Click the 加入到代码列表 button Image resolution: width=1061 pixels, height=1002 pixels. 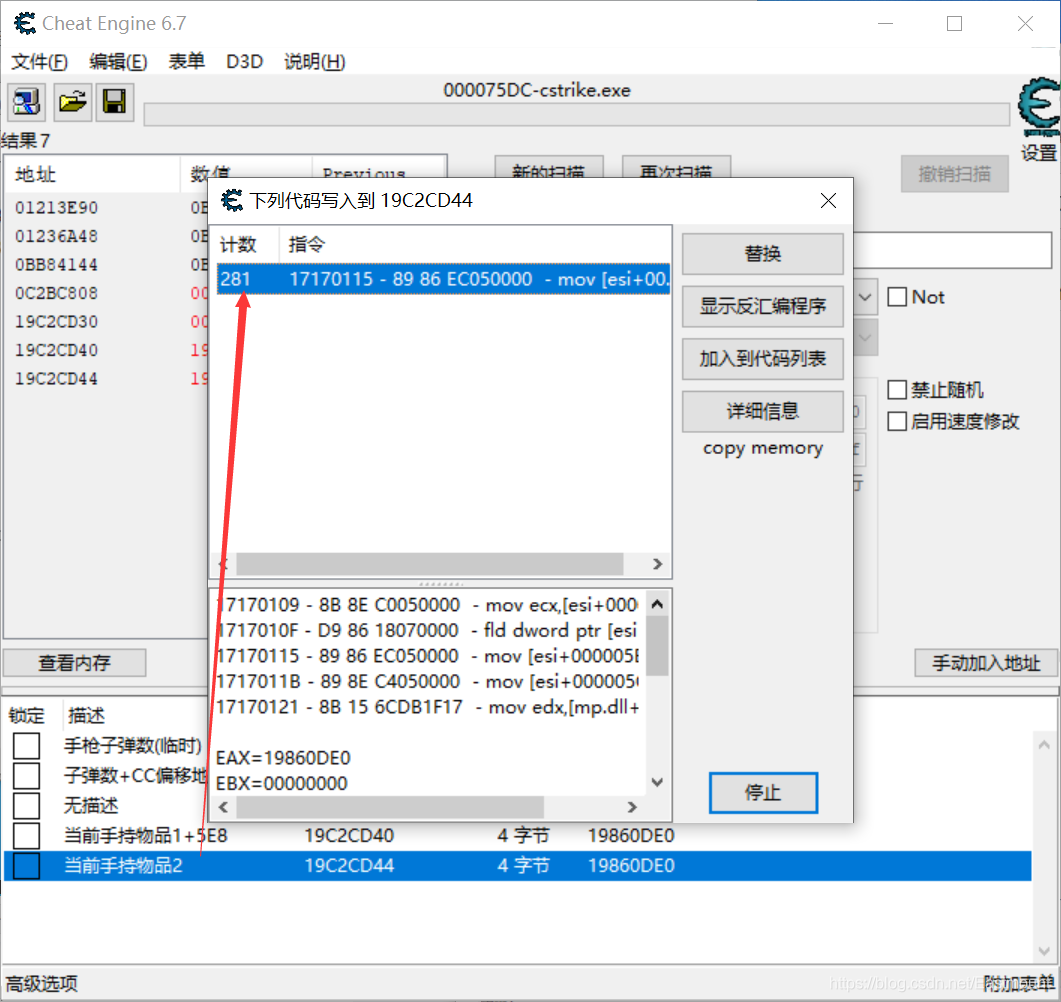[x=763, y=359]
